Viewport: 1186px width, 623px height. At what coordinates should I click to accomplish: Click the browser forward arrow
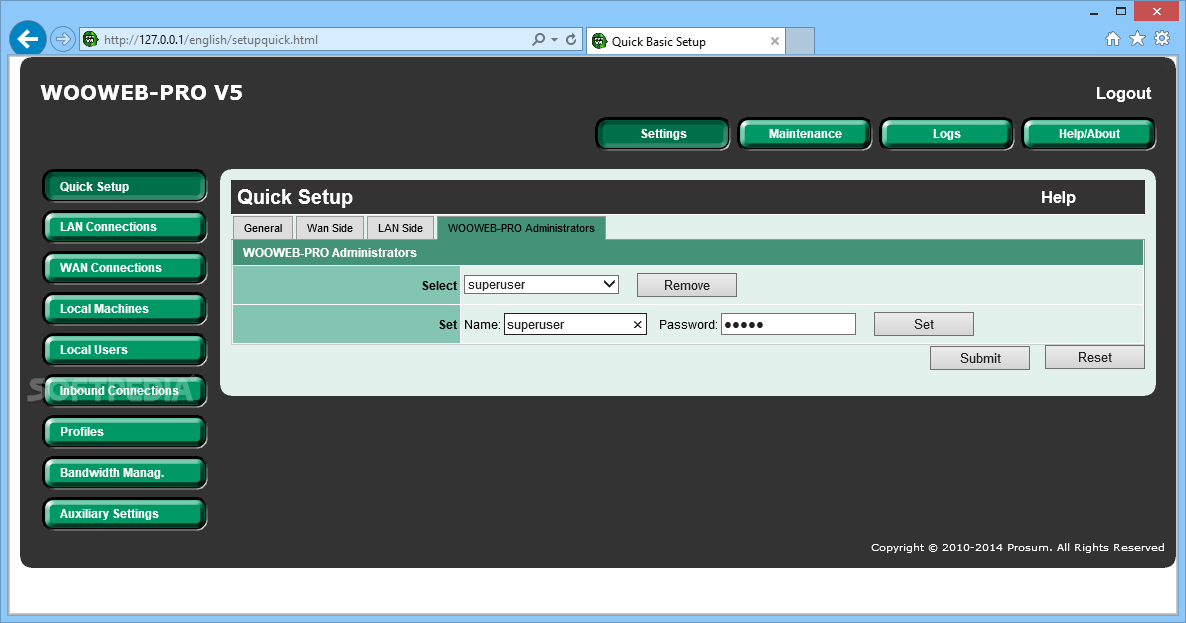click(x=63, y=39)
